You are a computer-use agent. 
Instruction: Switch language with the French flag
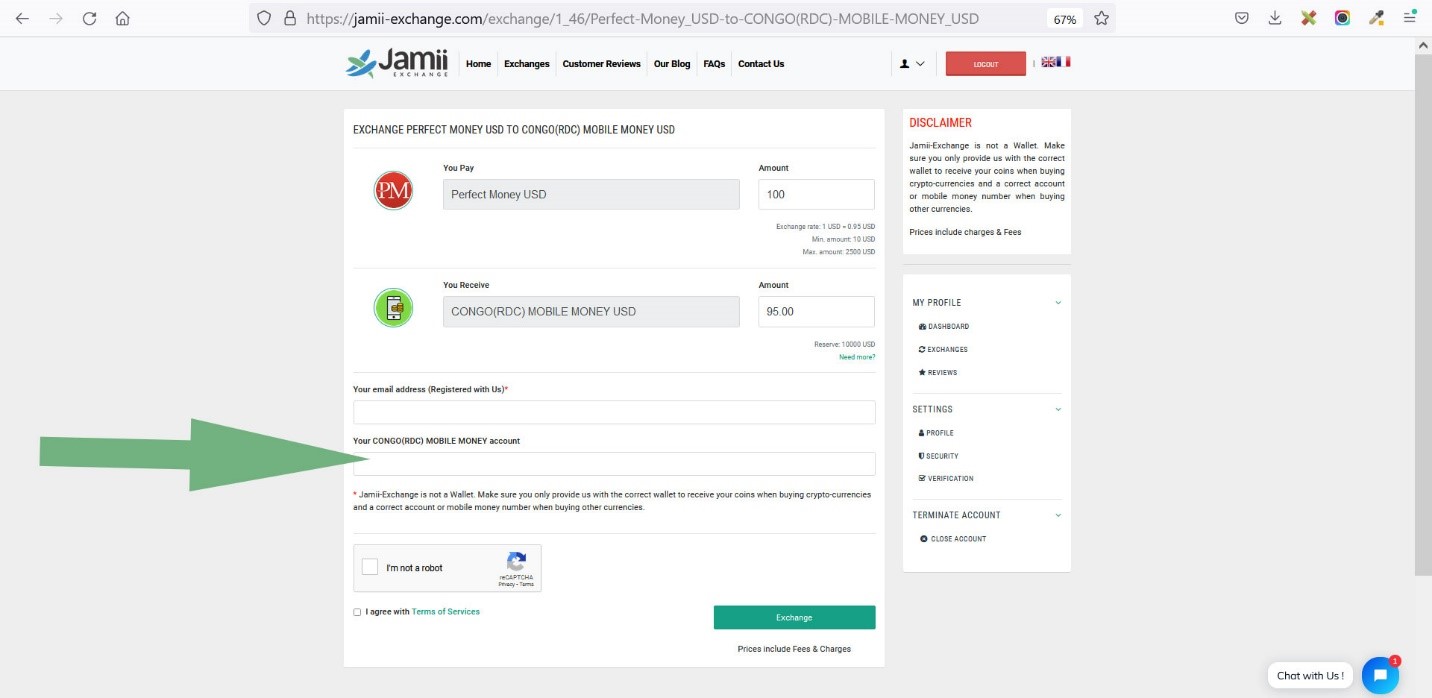[1063, 62]
